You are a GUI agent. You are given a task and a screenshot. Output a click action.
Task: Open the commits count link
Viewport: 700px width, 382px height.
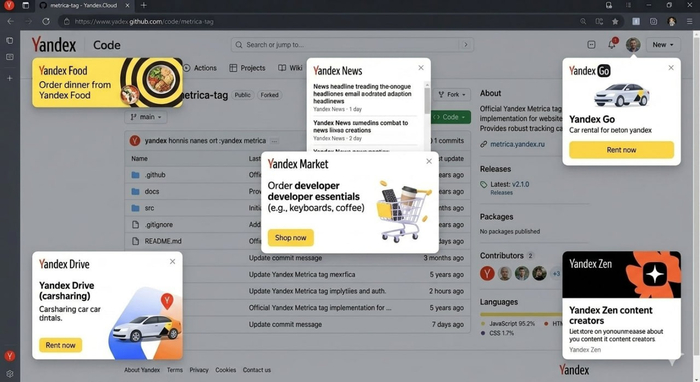(449, 141)
